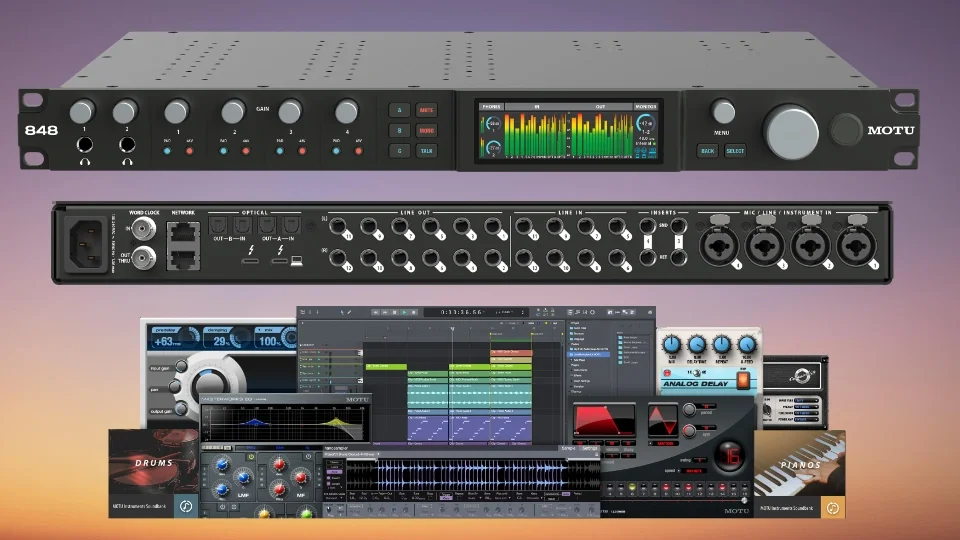The width and height of the screenshot is (960, 540).
Task: Click the channel 2 gain knob
Action: (233, 112)
